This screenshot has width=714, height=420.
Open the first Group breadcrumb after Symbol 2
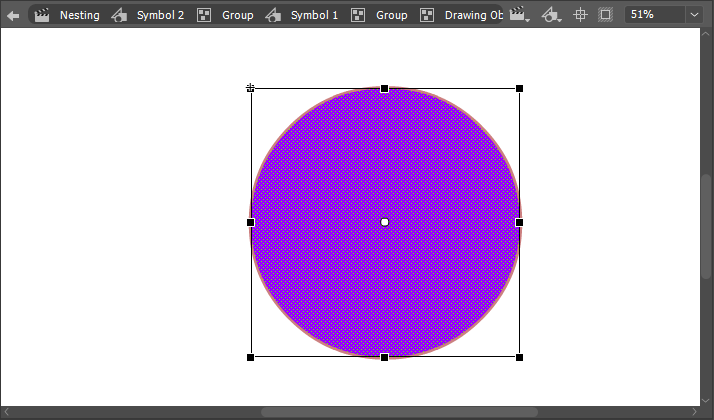[237, 15]
